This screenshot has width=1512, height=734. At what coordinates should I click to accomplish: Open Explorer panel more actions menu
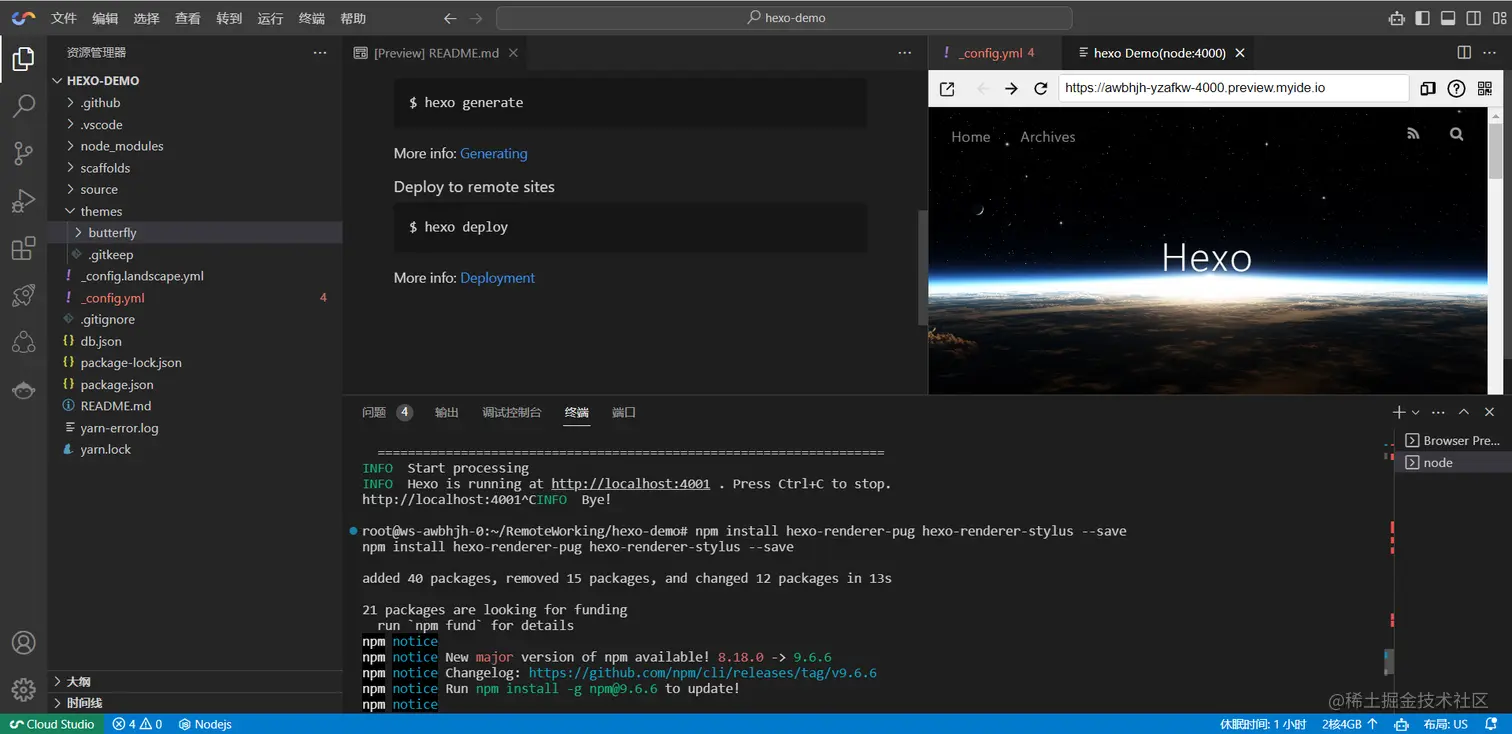tap(320, 52)
